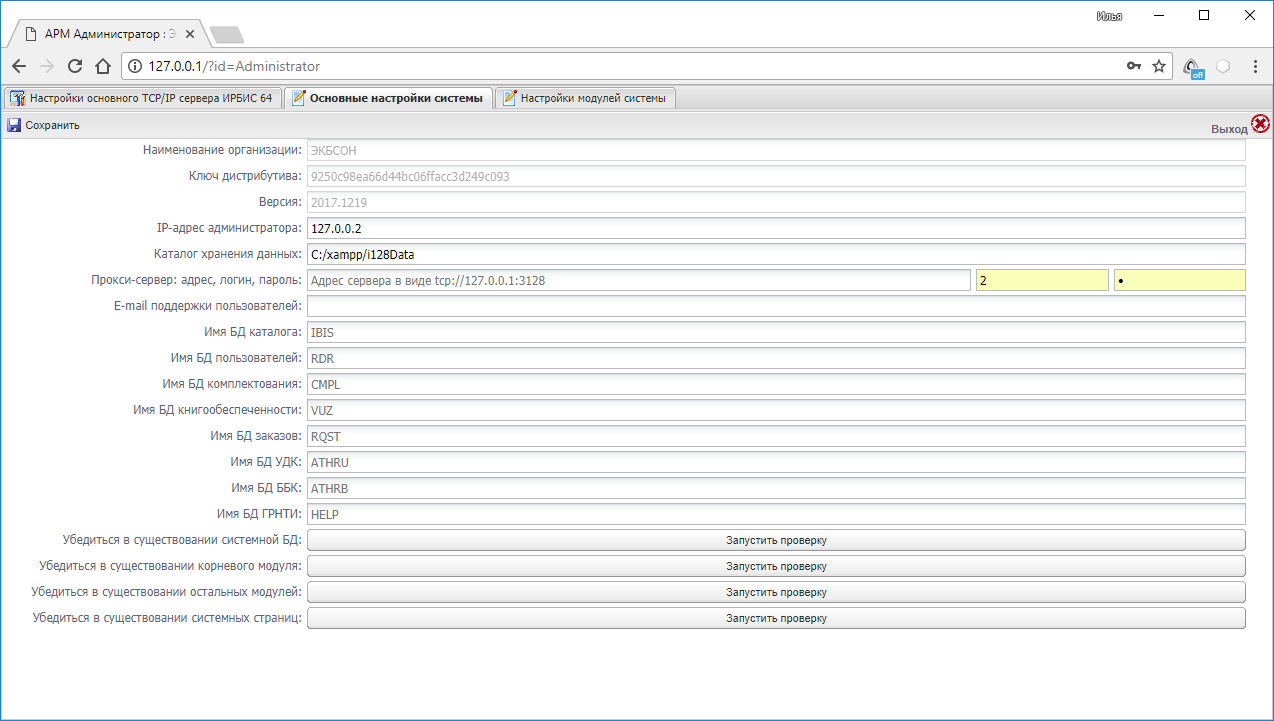The height and width of the screenshot is (721, 1274).
Task: Click the browser home icon
Action: [102, 66]
